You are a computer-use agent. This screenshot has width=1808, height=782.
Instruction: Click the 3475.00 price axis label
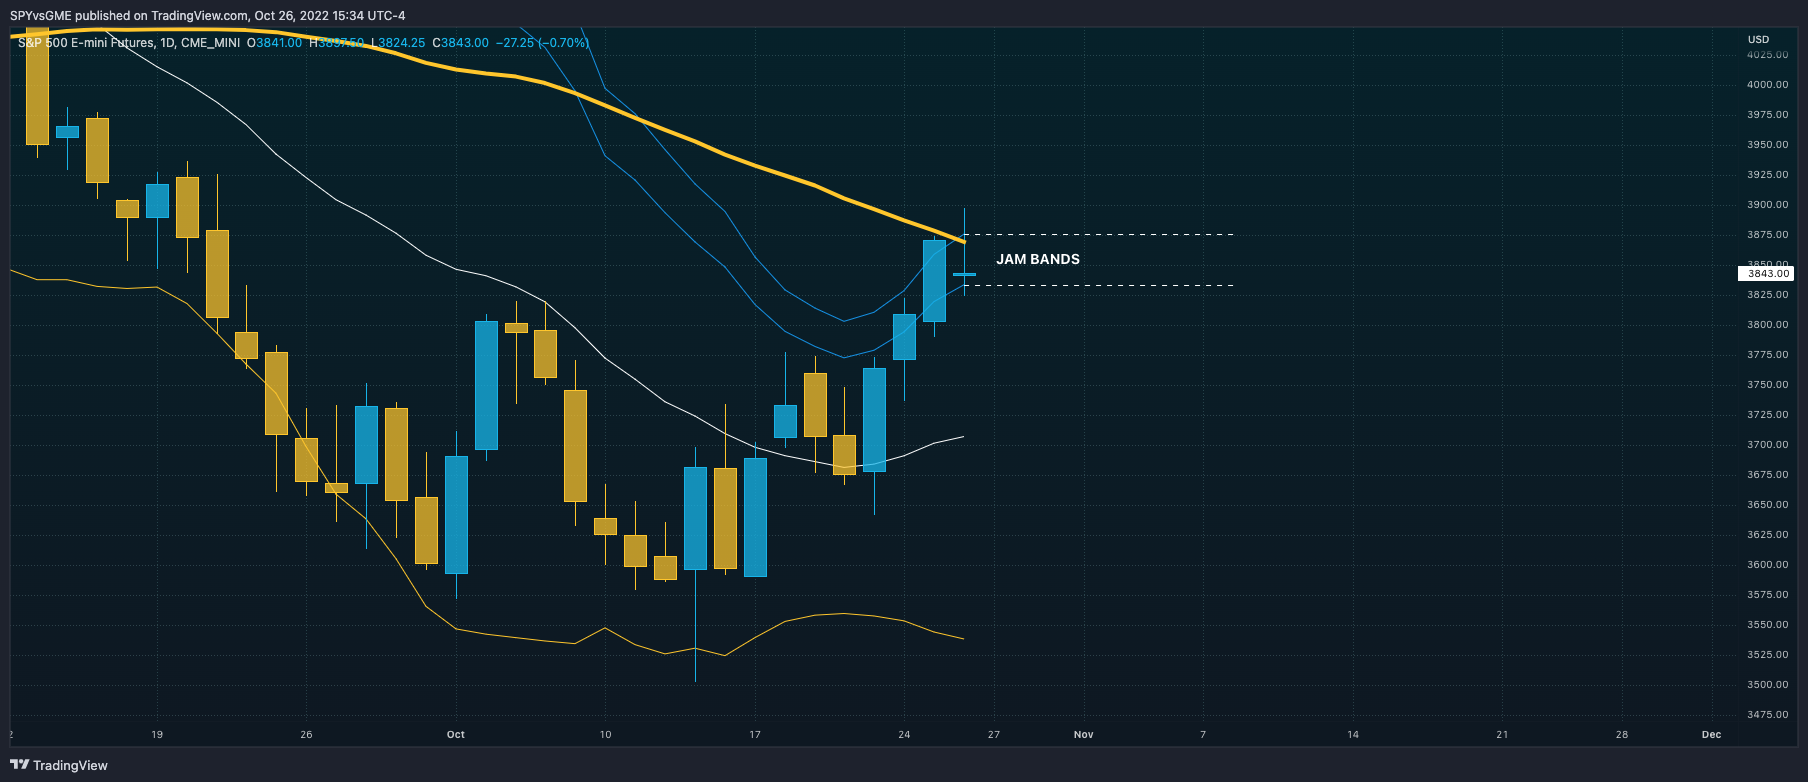1767,715
